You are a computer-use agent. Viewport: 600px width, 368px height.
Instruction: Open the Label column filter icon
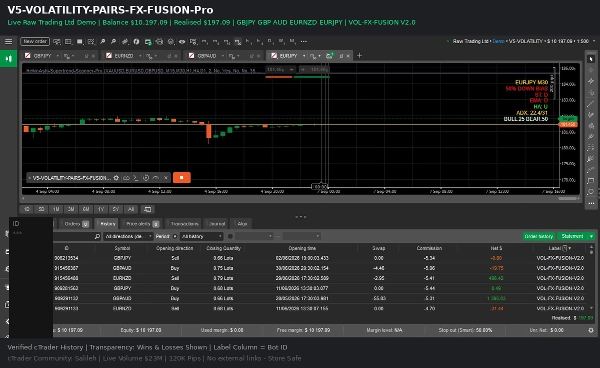(565, 248)
